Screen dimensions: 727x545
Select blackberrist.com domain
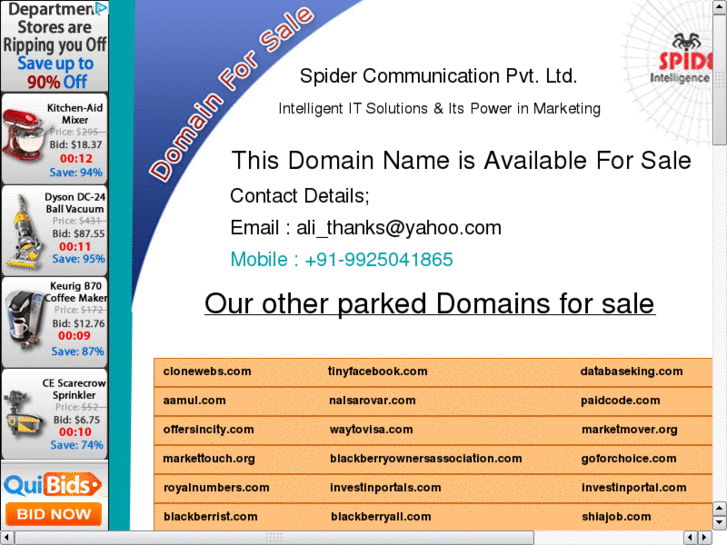click(210, 517)
